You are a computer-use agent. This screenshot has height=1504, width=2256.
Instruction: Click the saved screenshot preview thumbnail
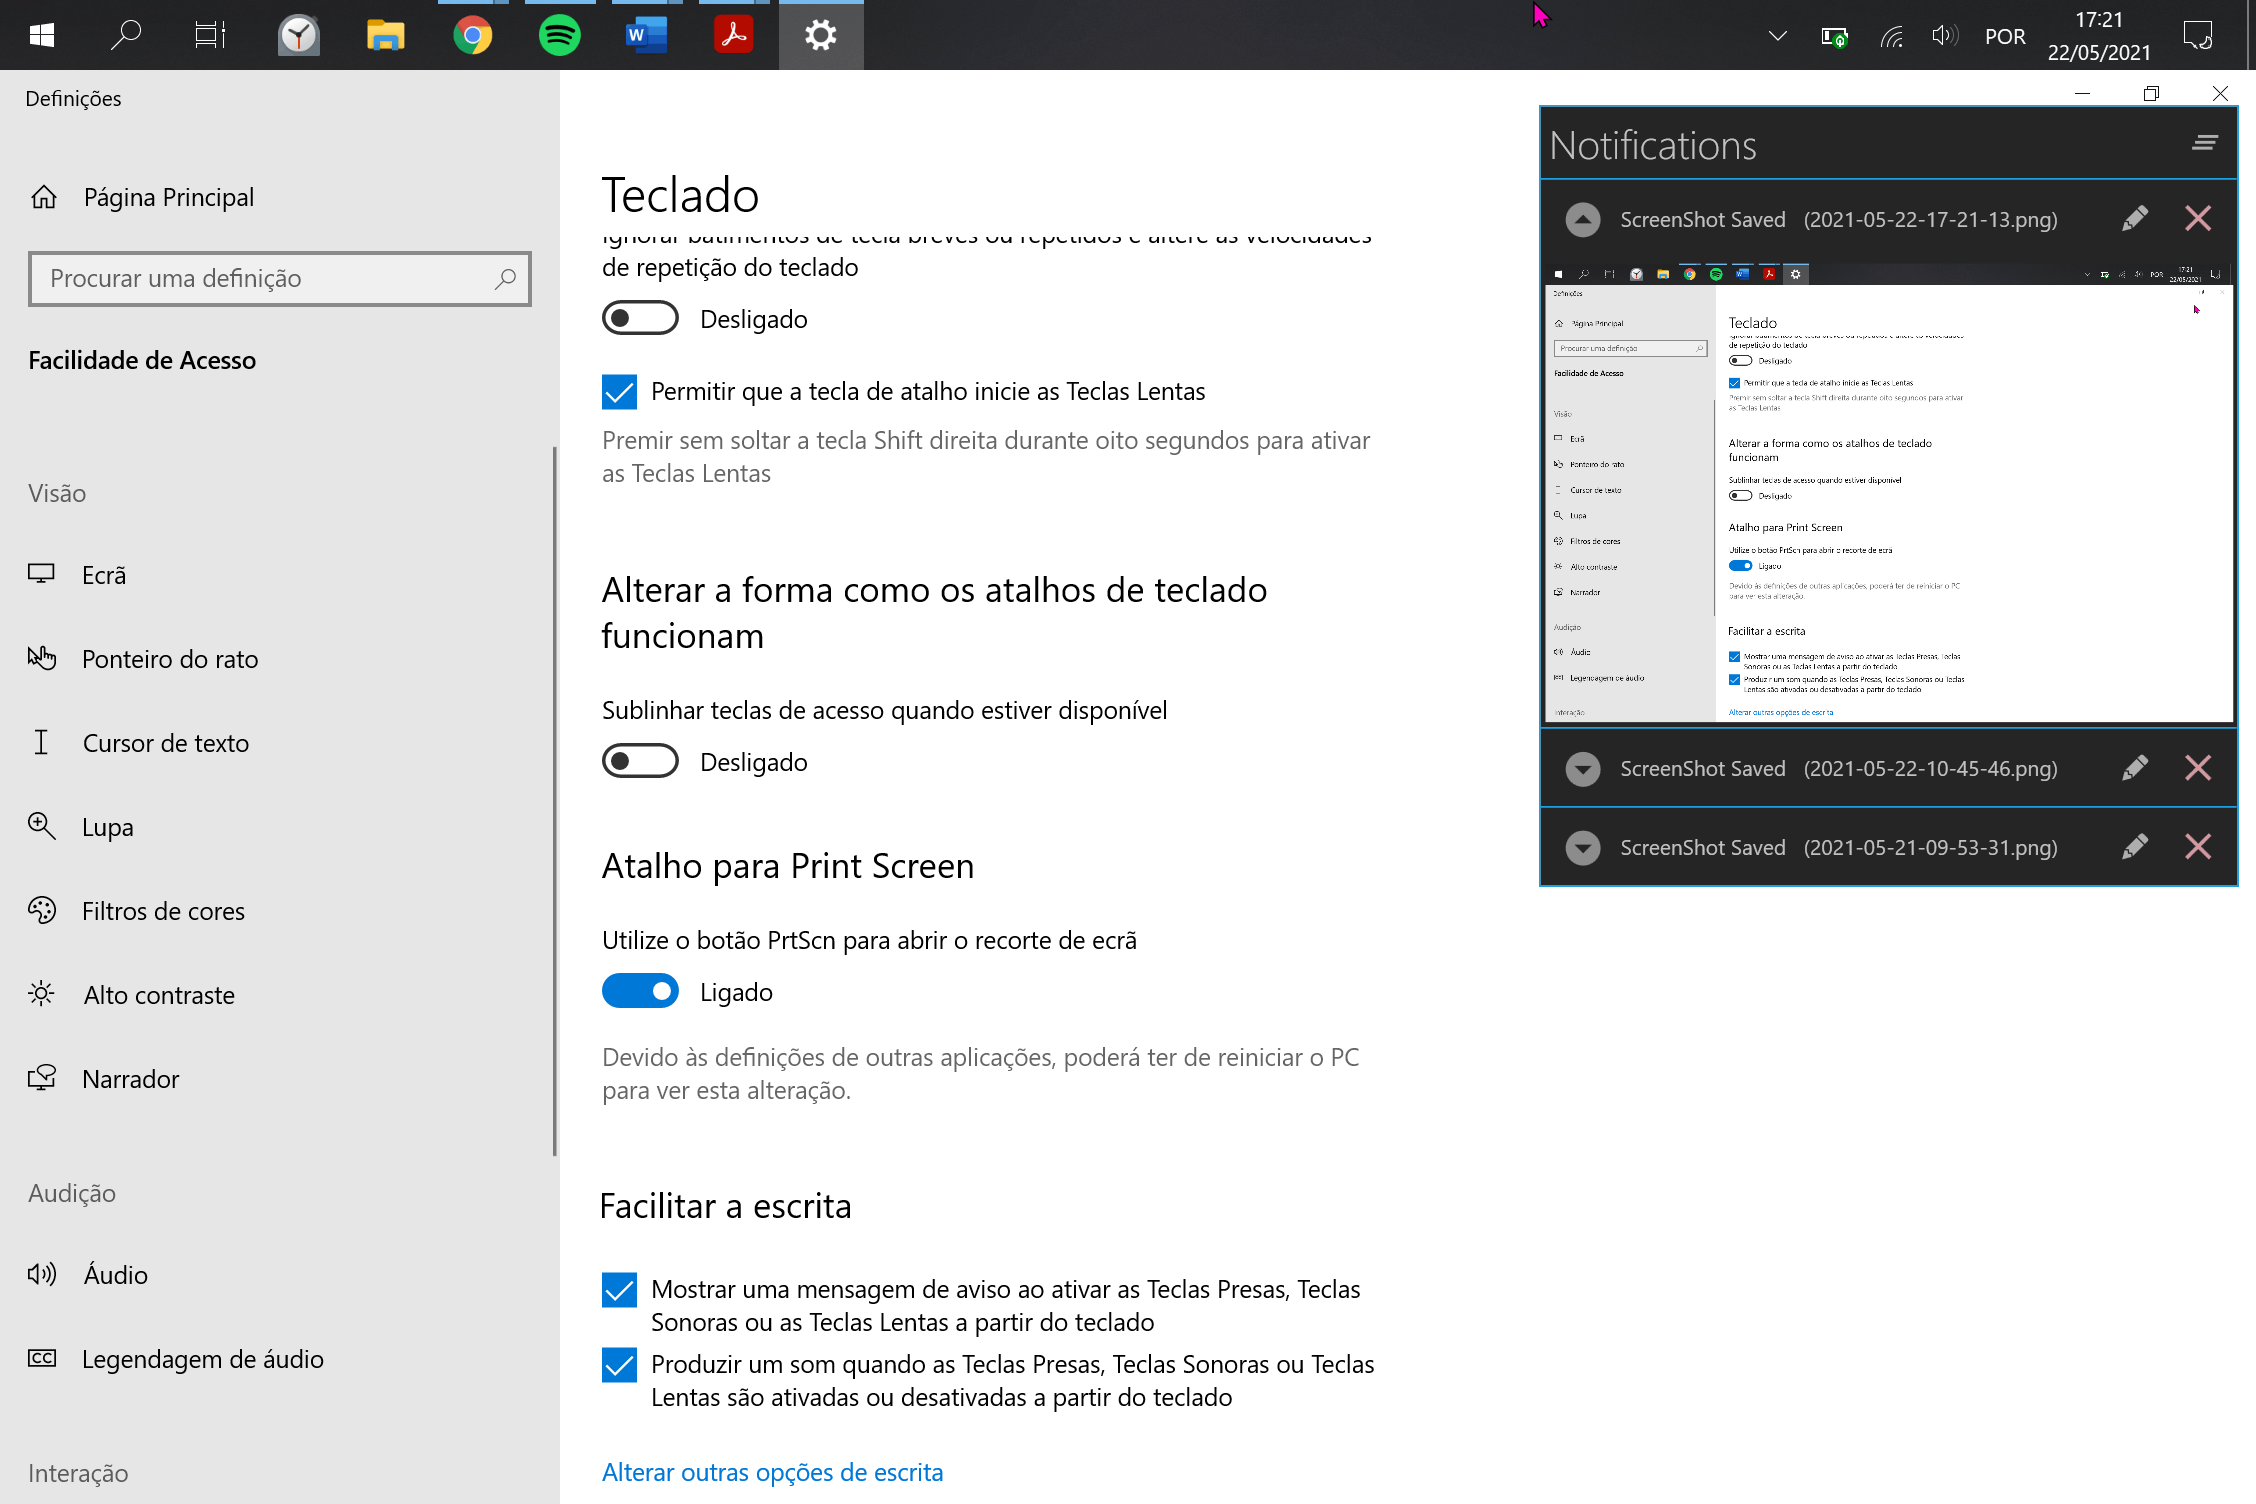1888,493
